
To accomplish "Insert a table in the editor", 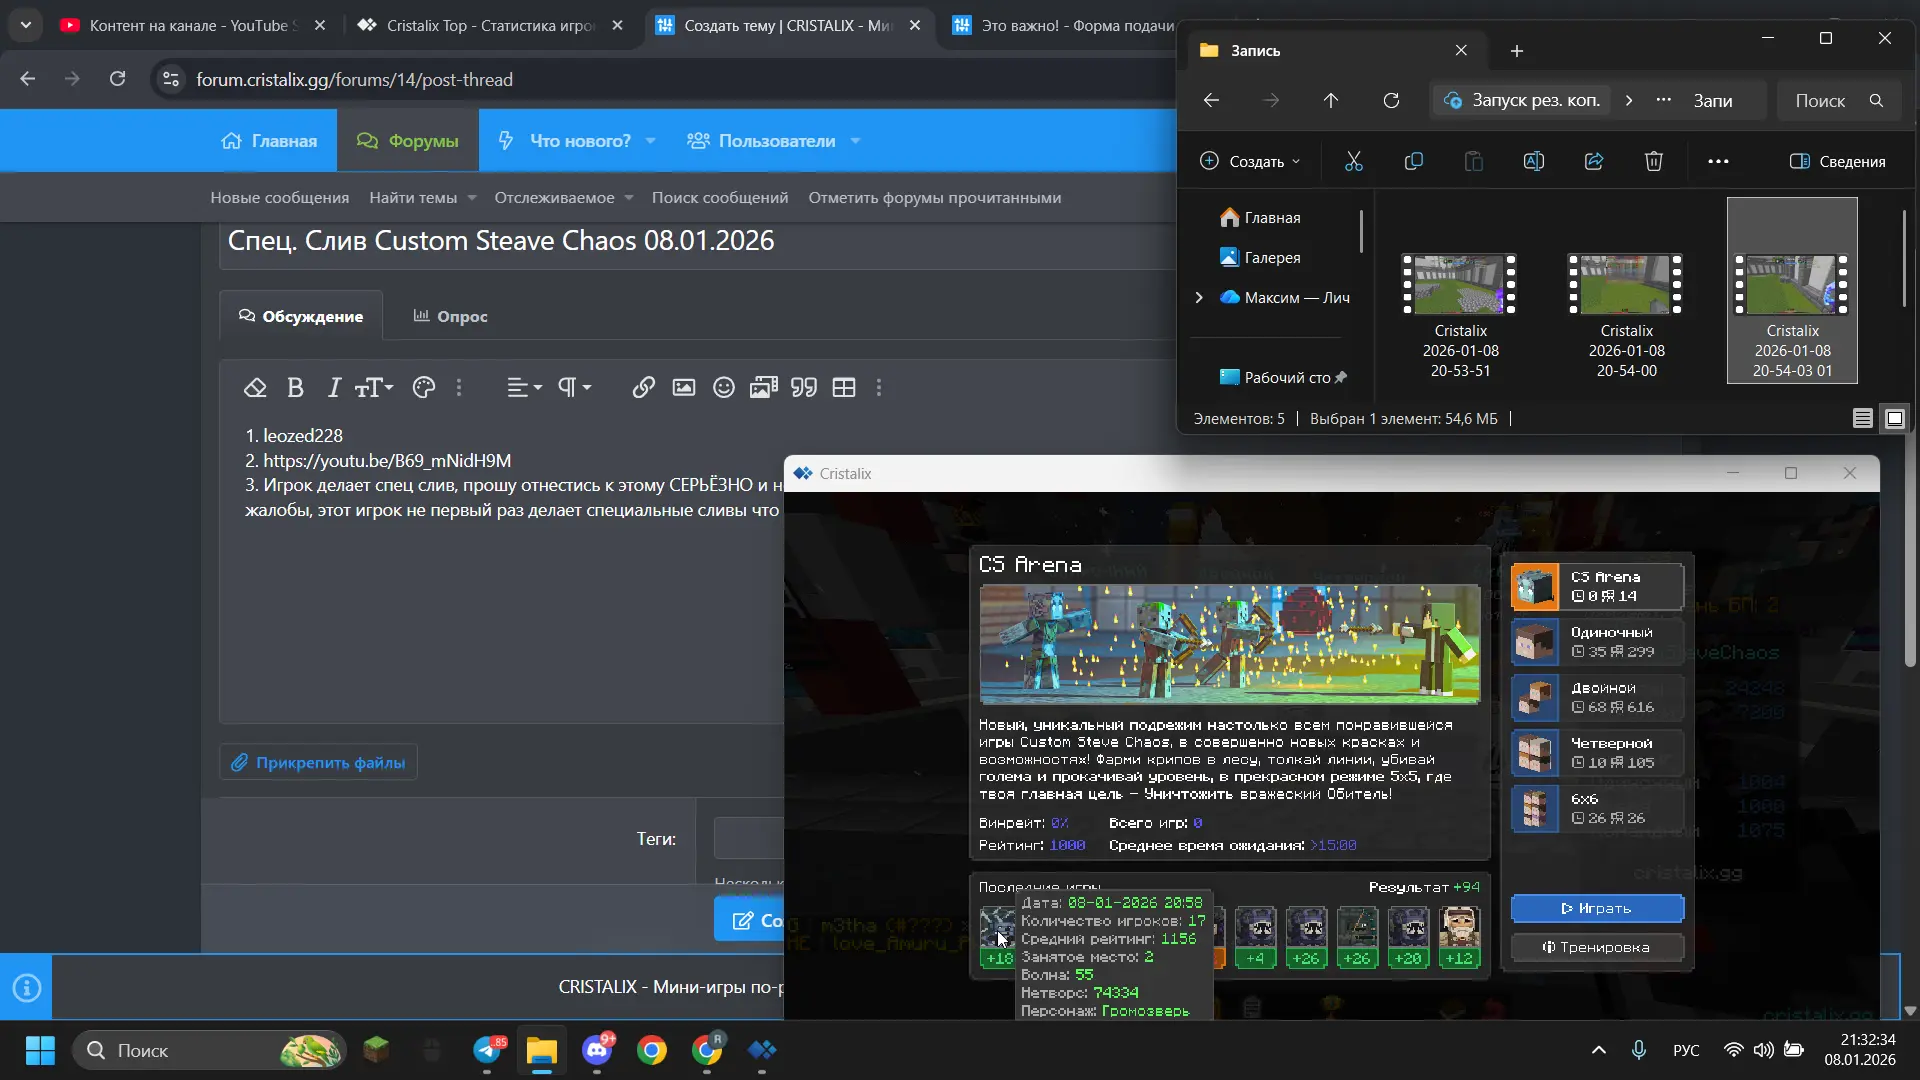I will [x=844, y=388].
